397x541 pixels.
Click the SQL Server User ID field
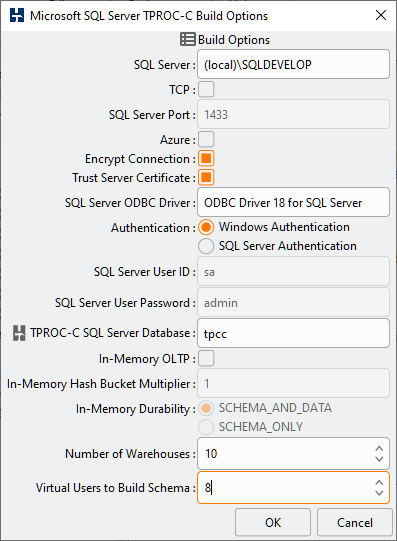tap(293, 272)
